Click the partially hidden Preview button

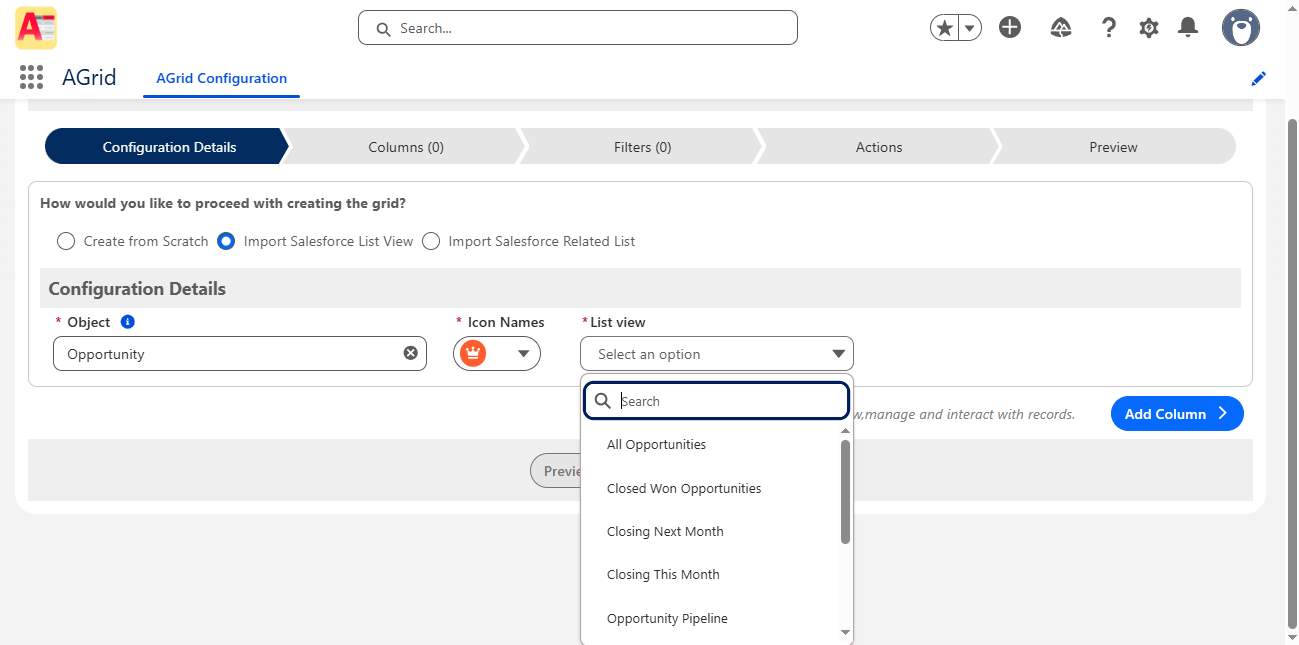[x=555, y=471]
